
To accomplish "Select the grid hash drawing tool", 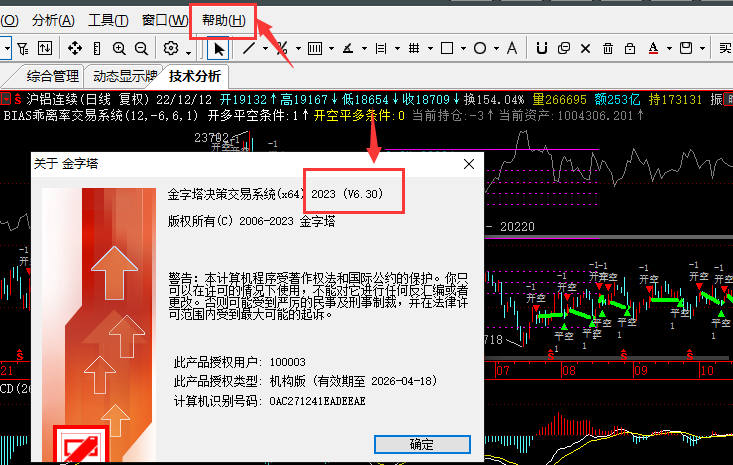I will pos(414,48).
